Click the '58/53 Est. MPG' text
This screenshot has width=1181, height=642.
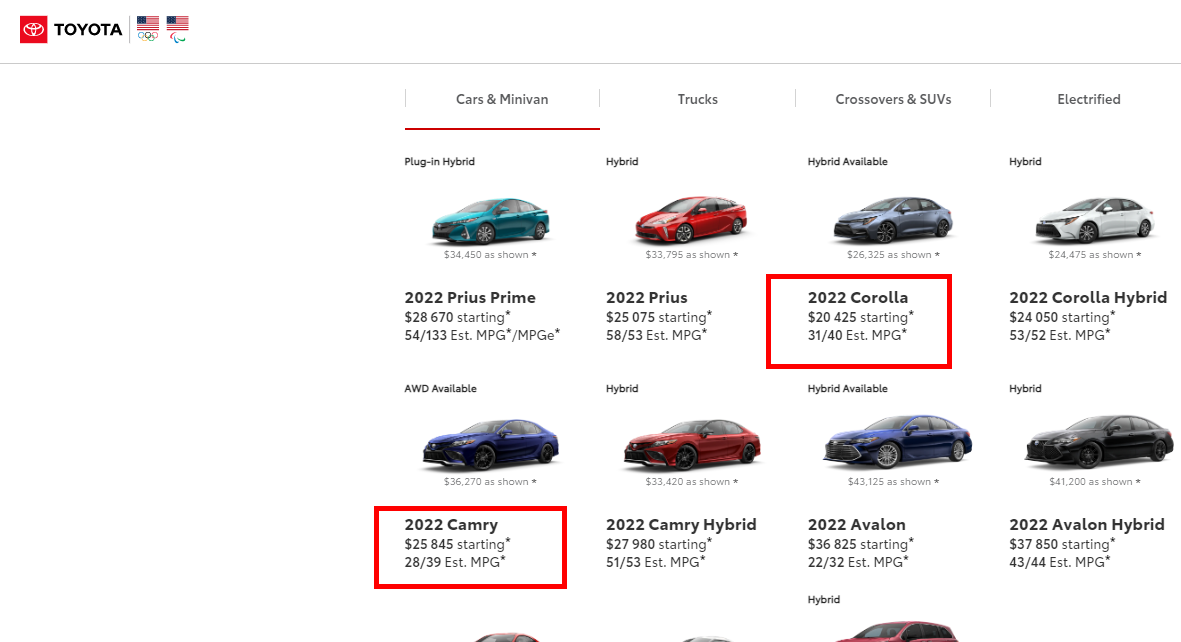pyautogui.click(x=656, y=335)
